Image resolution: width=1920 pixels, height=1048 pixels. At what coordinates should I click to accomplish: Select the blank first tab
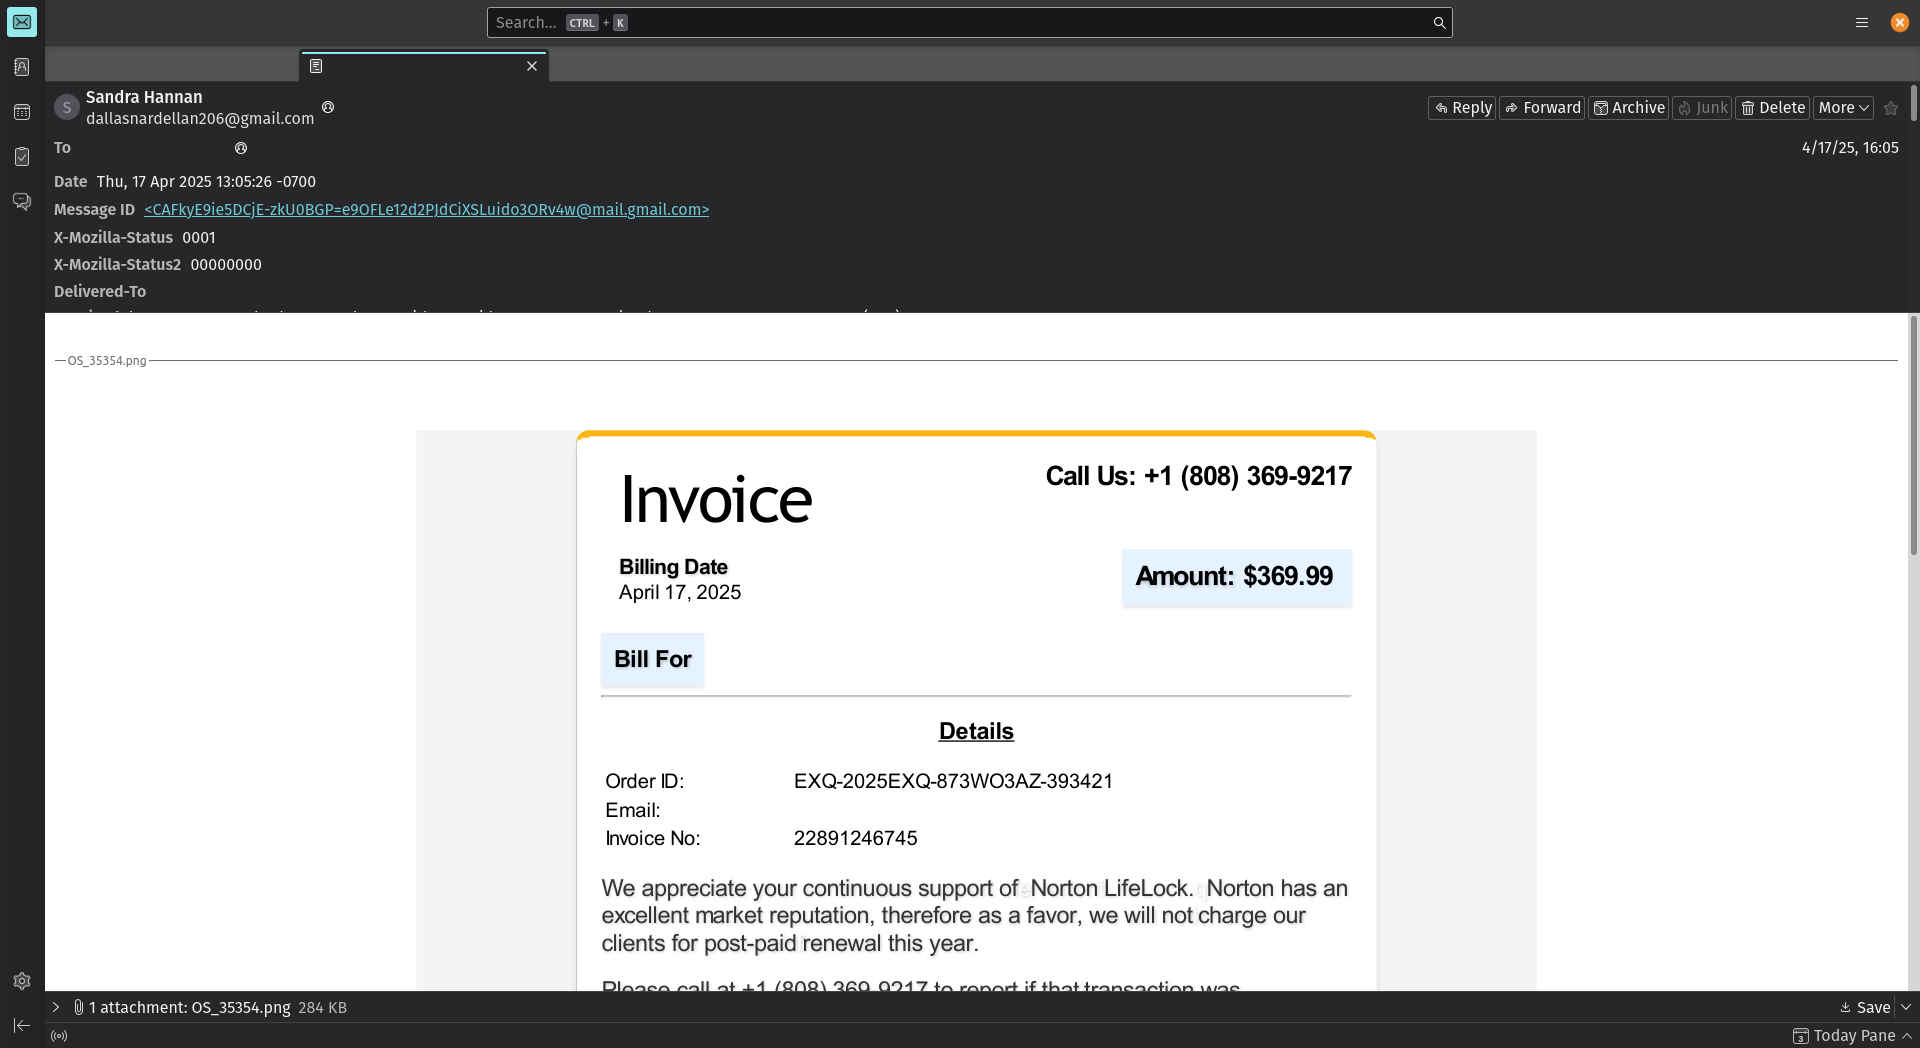[173, 66]
